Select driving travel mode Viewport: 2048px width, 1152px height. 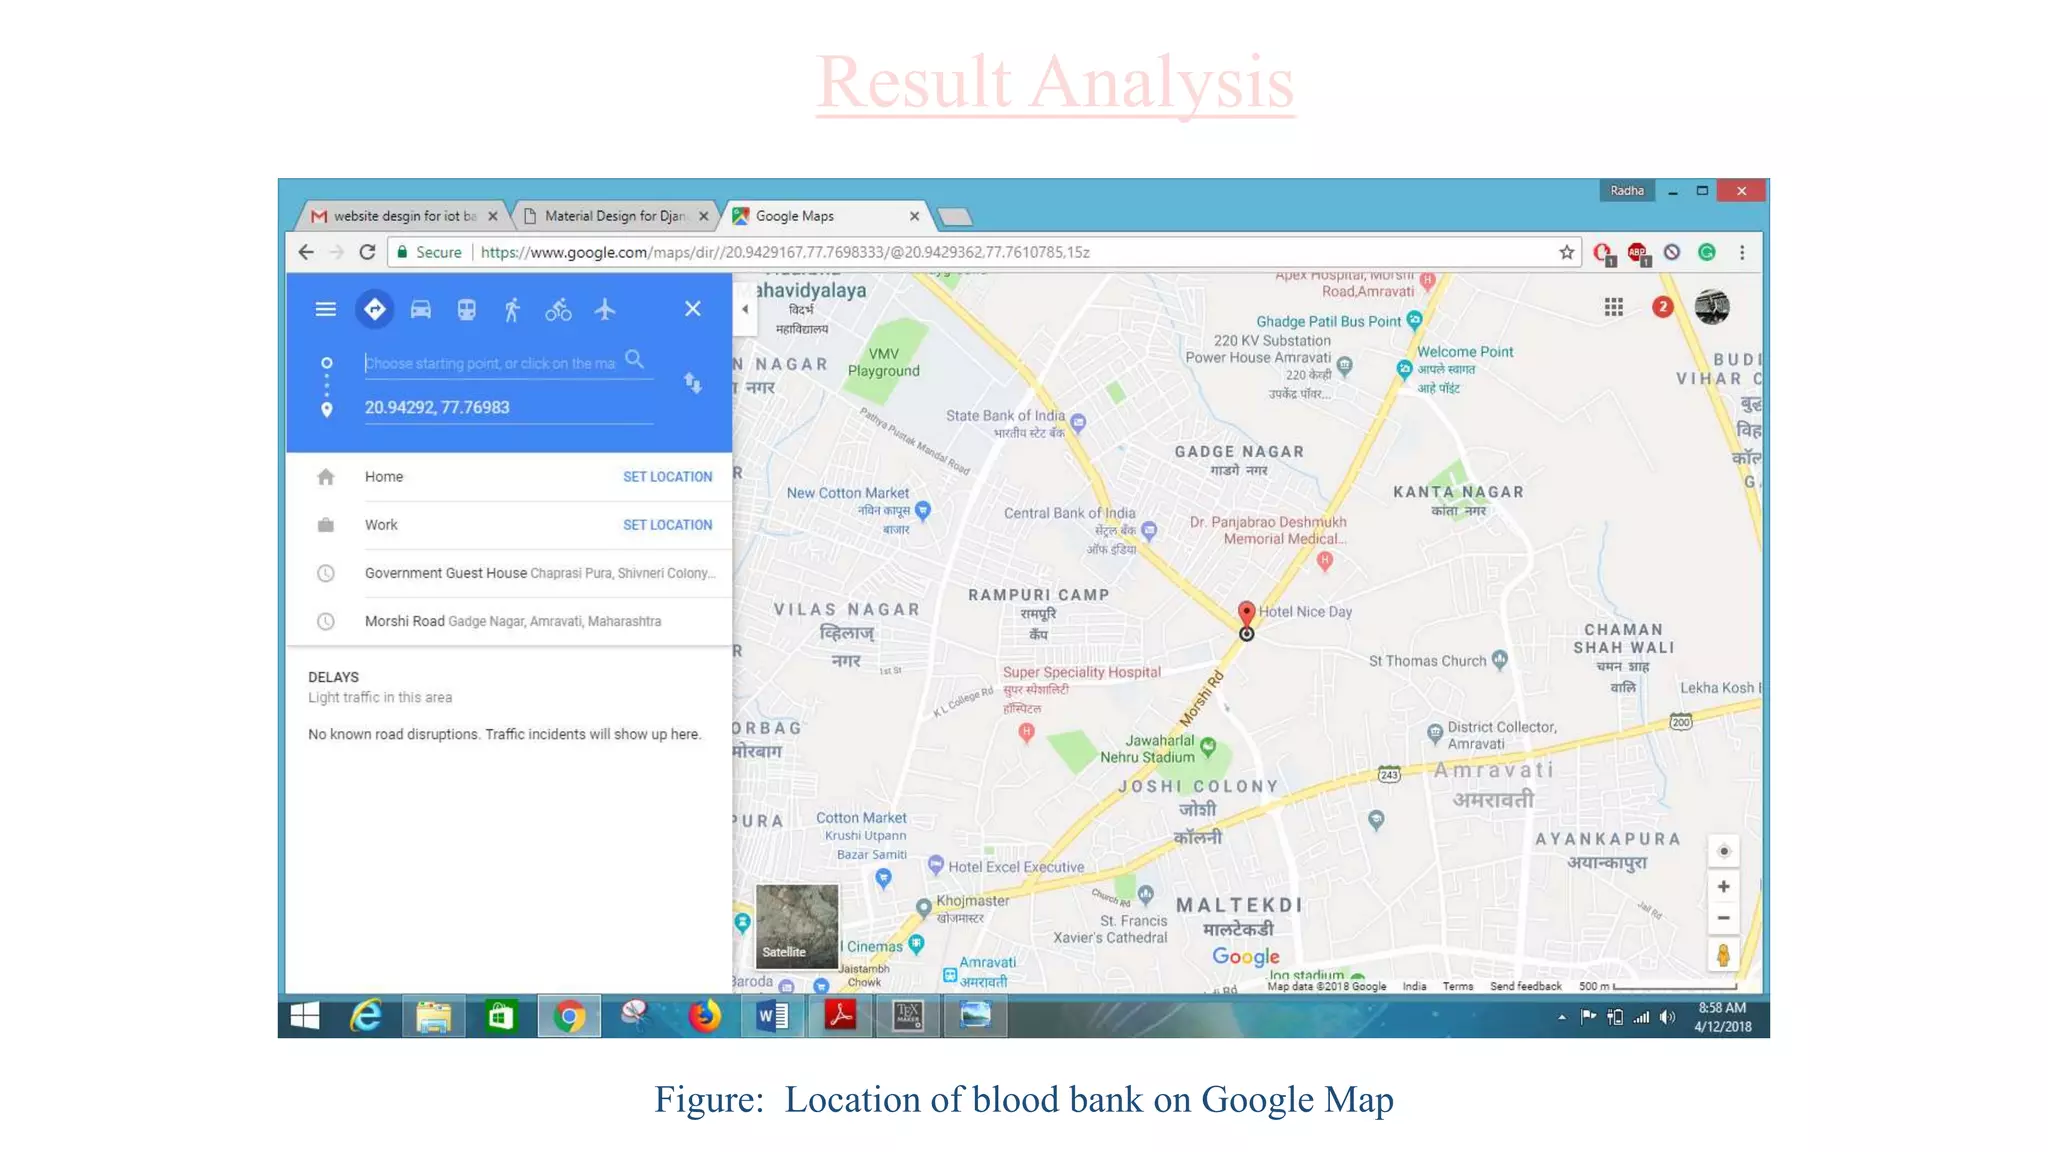[421, 309]
